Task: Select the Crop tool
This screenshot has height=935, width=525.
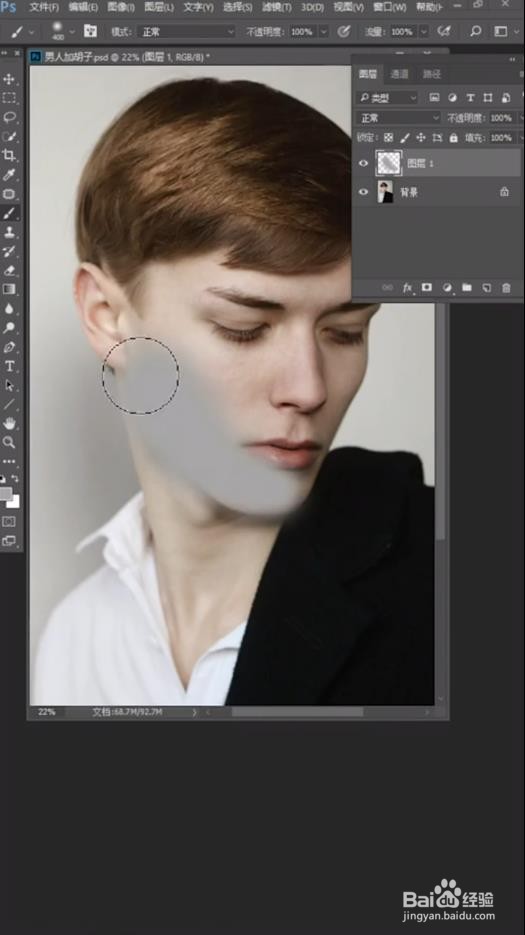Action: tap(9, 155)
